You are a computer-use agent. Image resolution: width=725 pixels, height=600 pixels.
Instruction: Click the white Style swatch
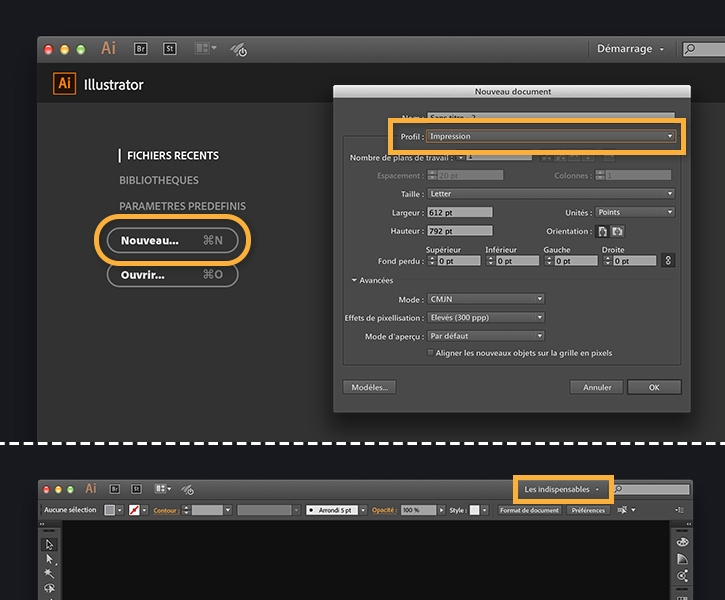[474, 510]
